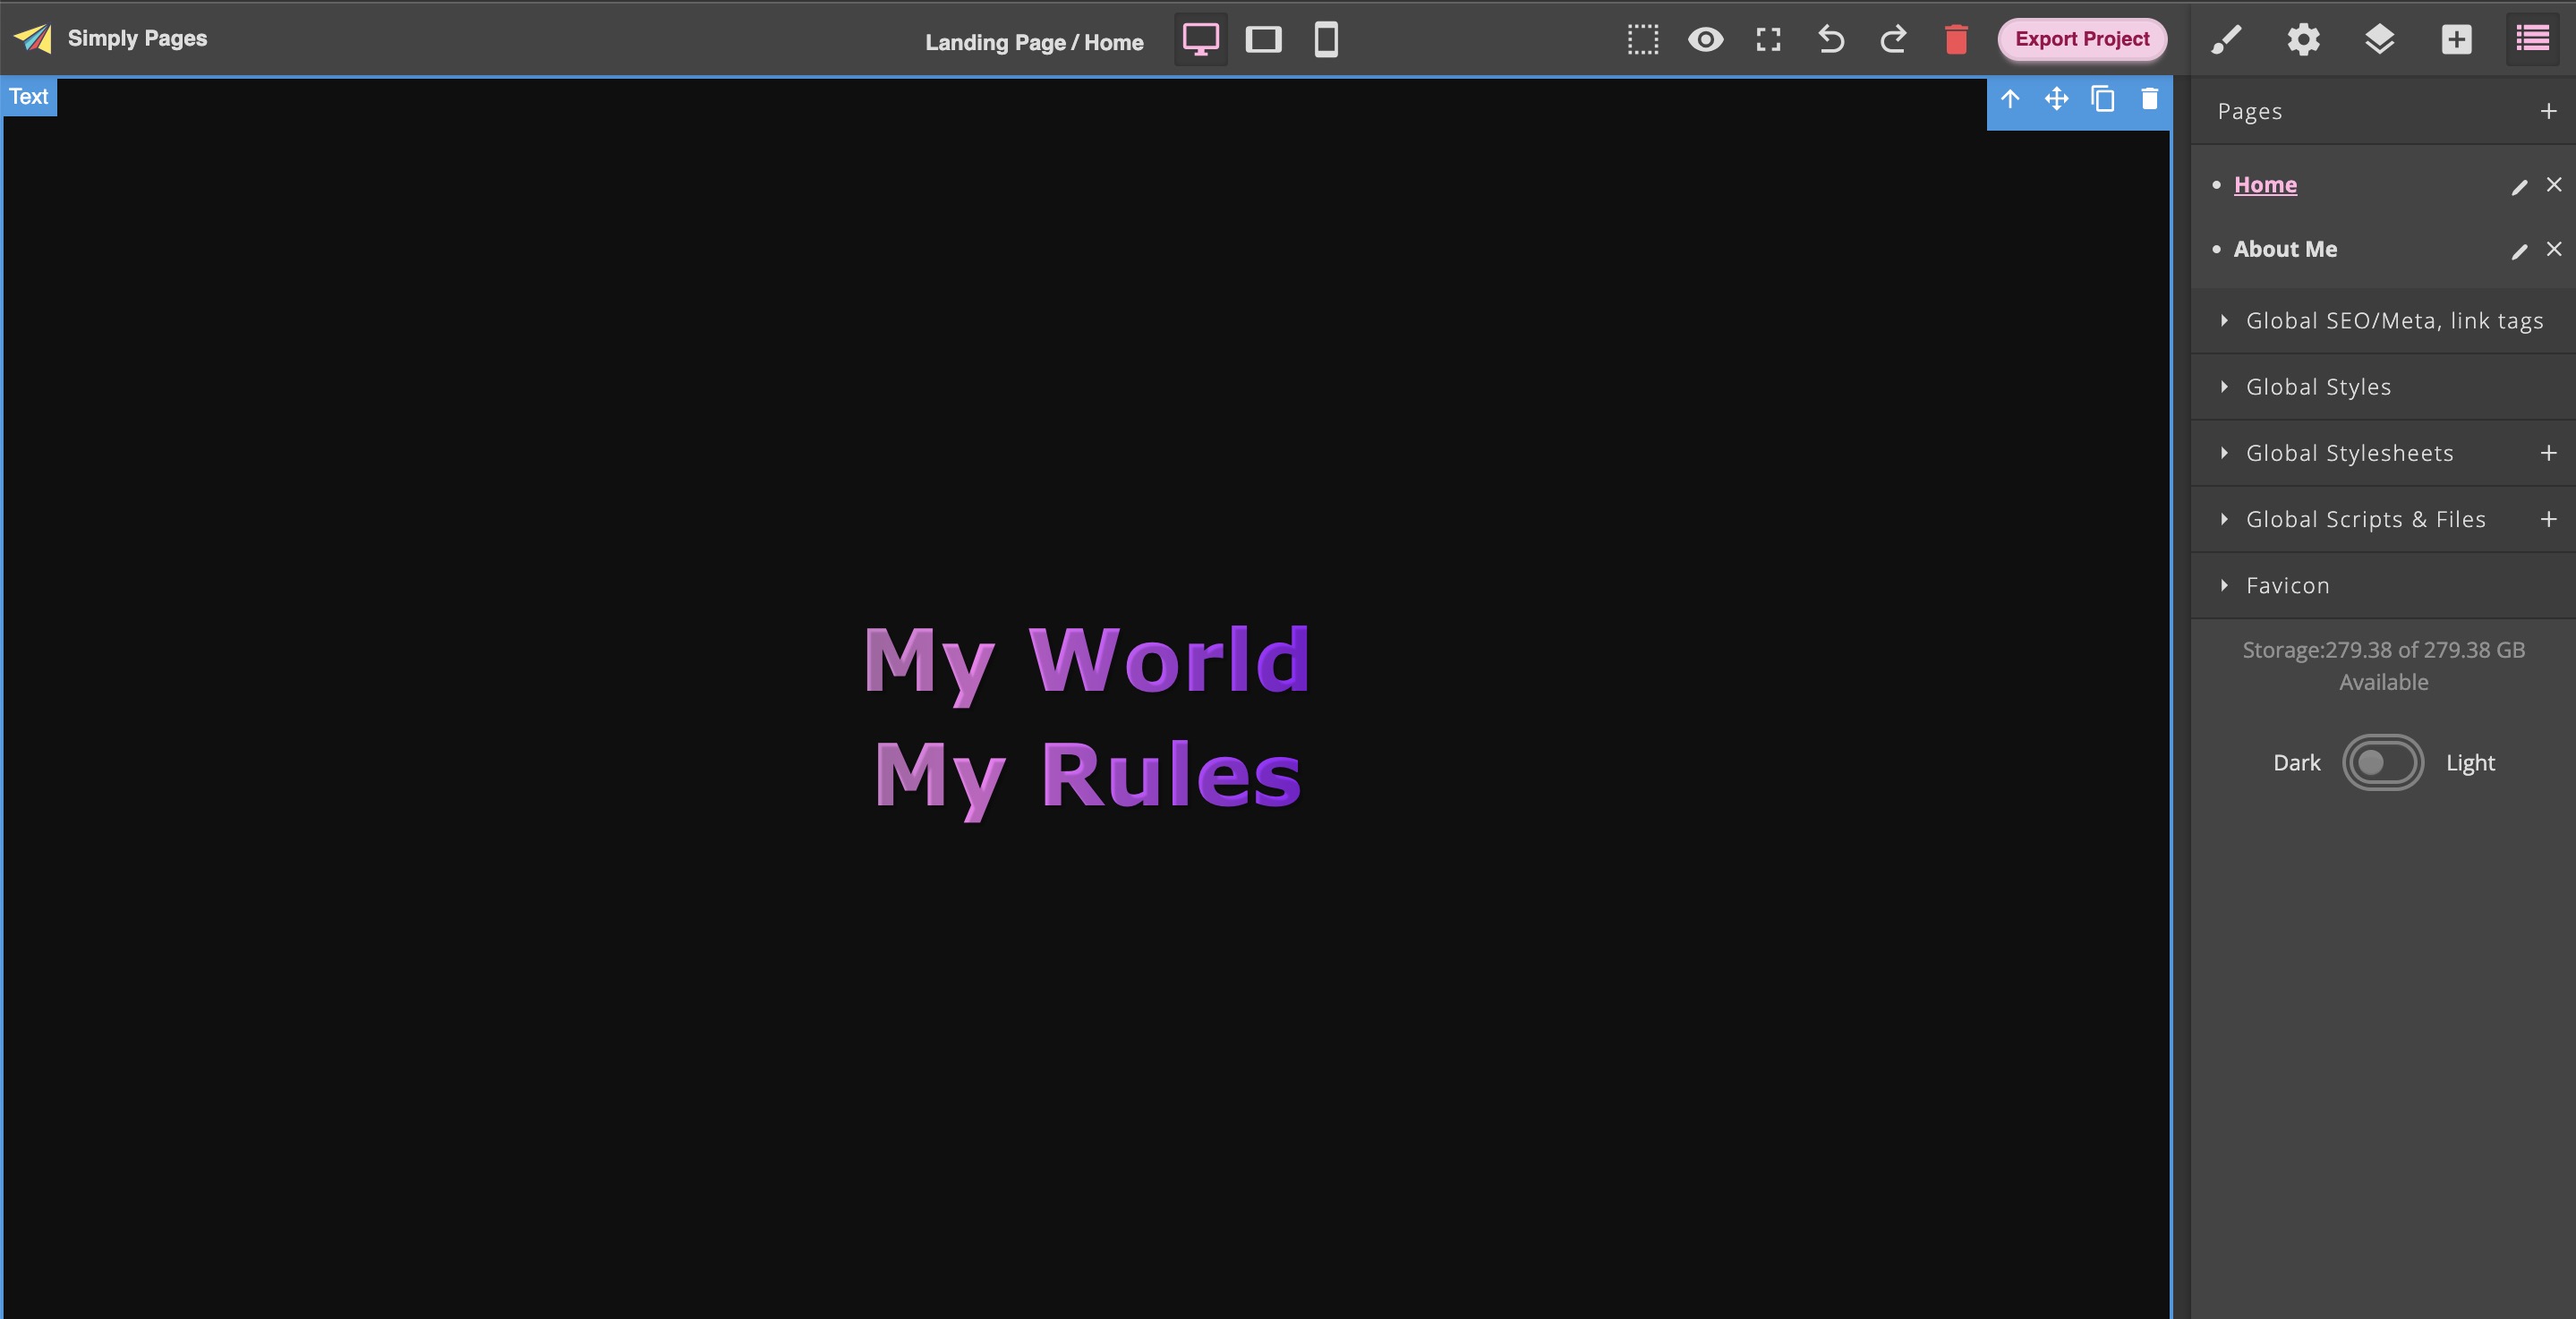Switch to tablet preview mode

1263,40
